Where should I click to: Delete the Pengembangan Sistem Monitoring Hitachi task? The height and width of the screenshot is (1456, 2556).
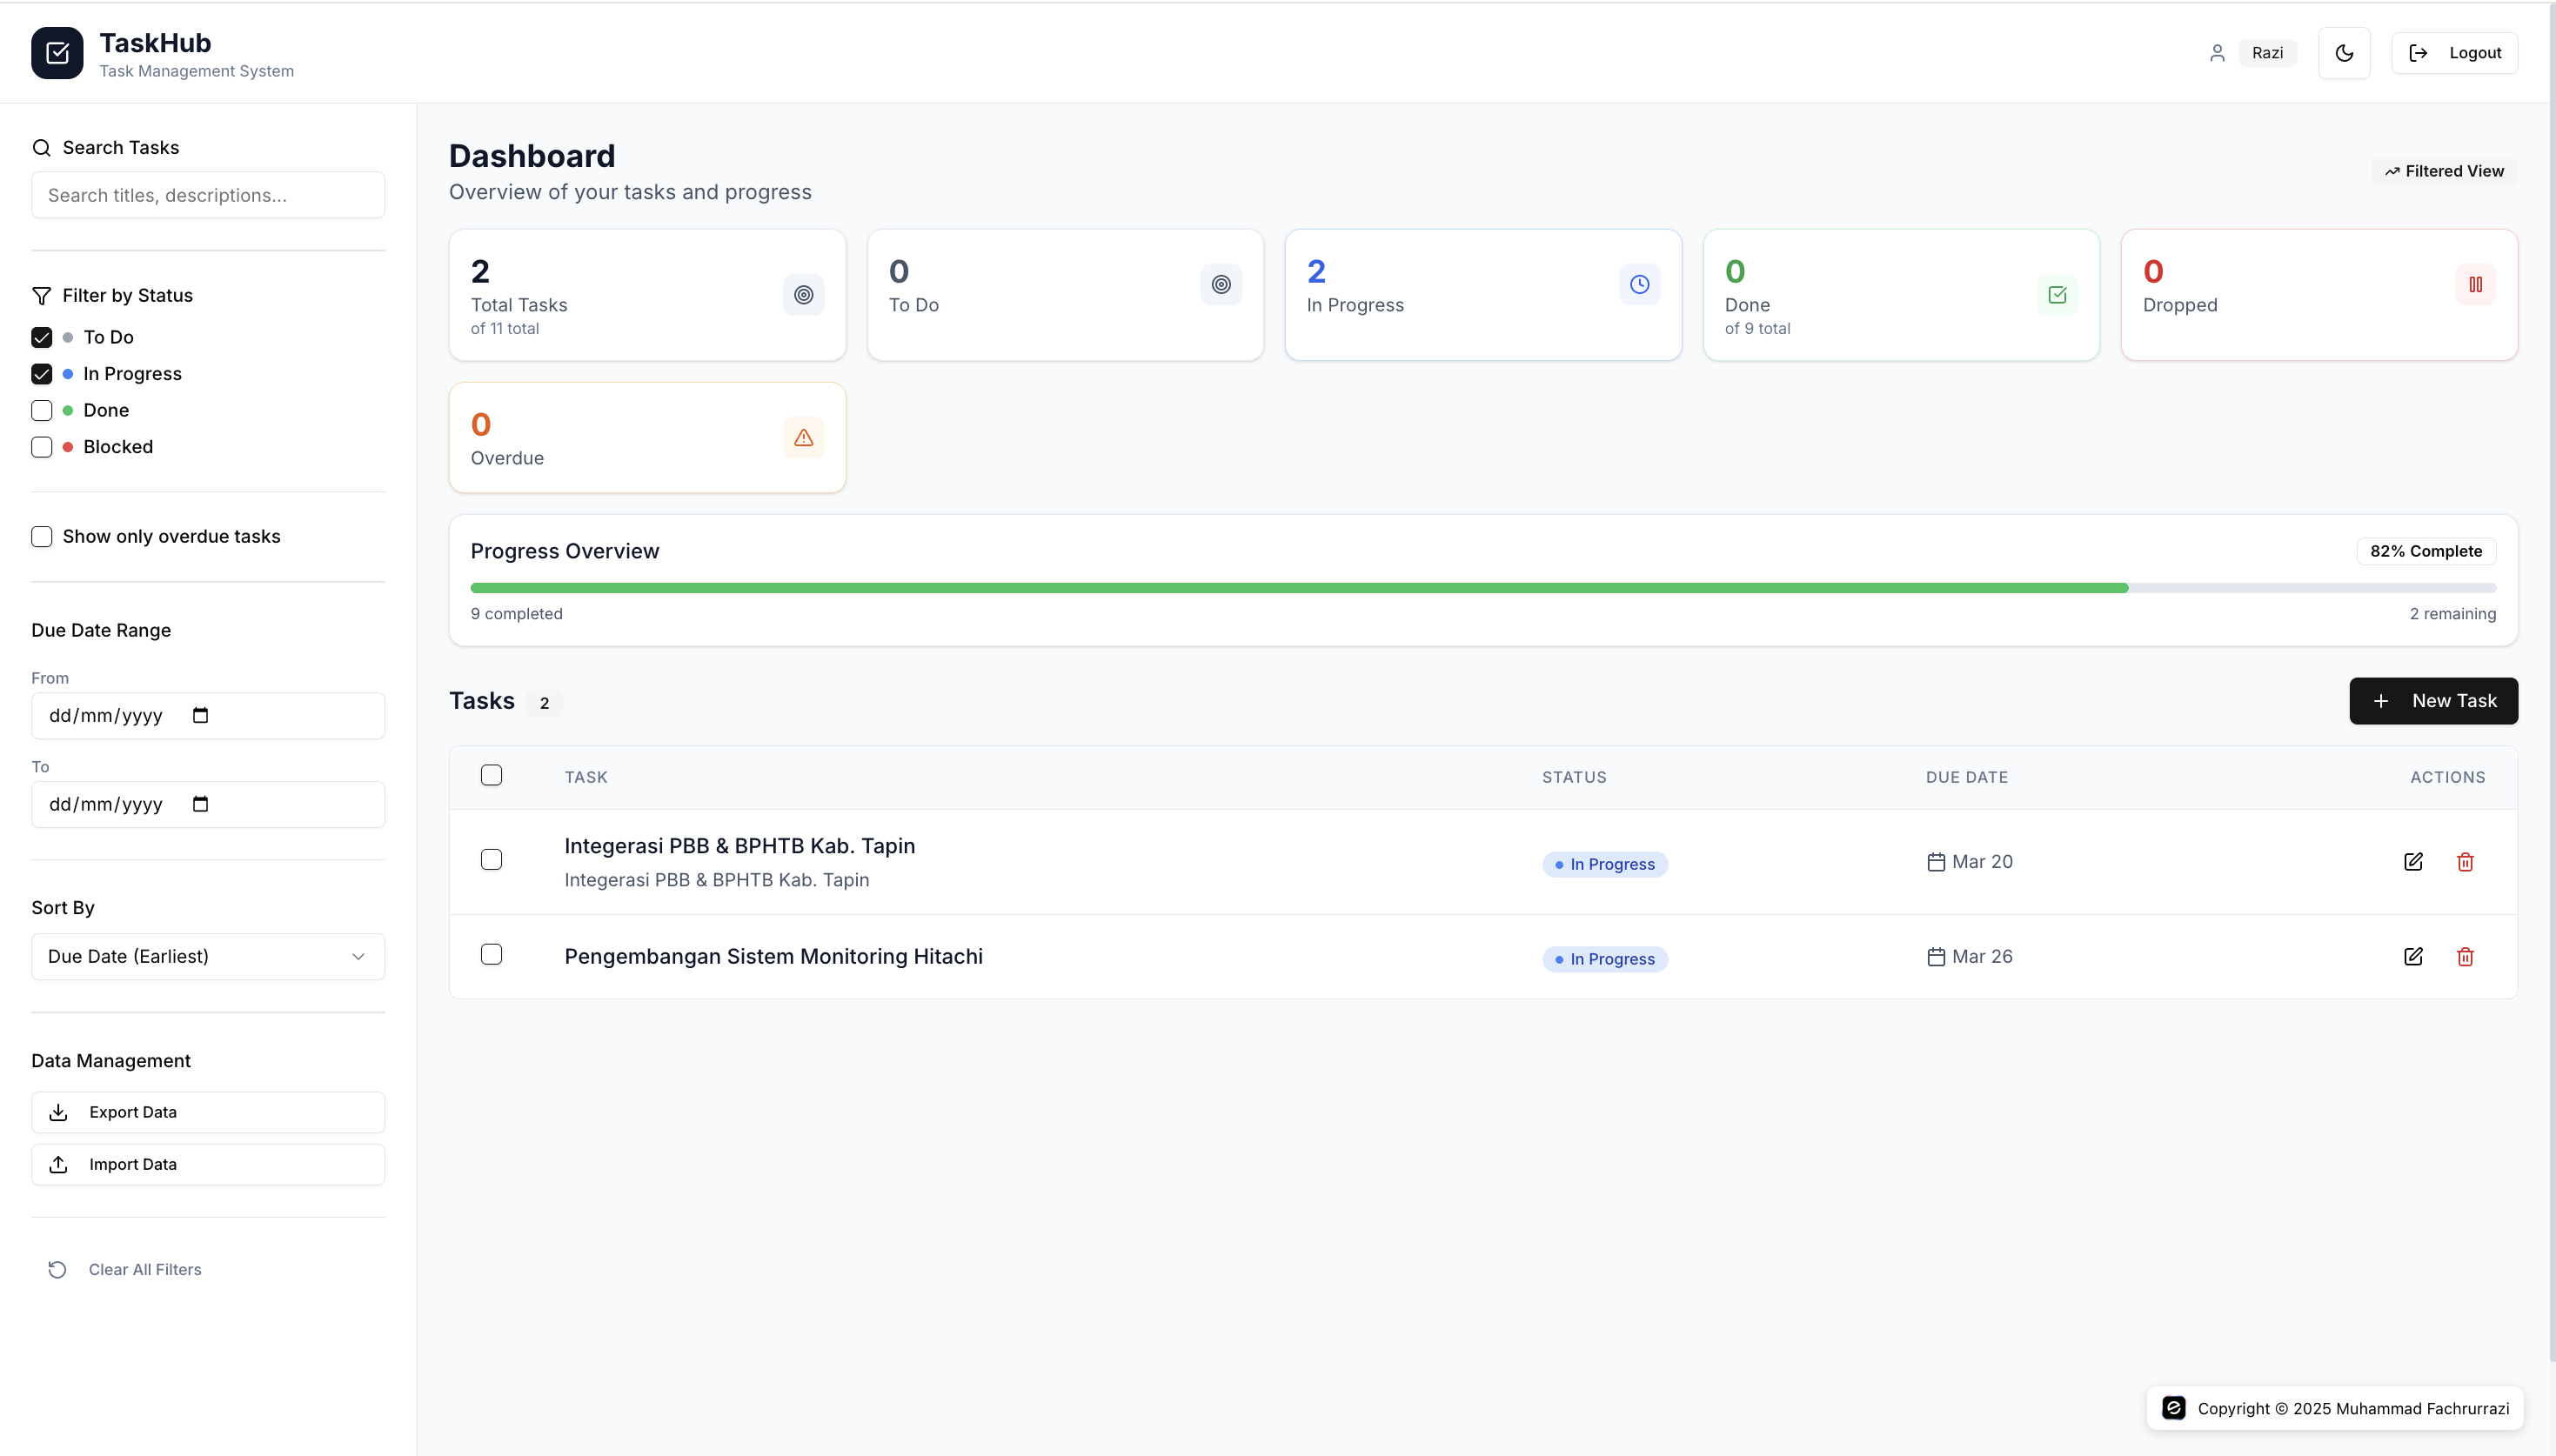[x=2466, y=957]
